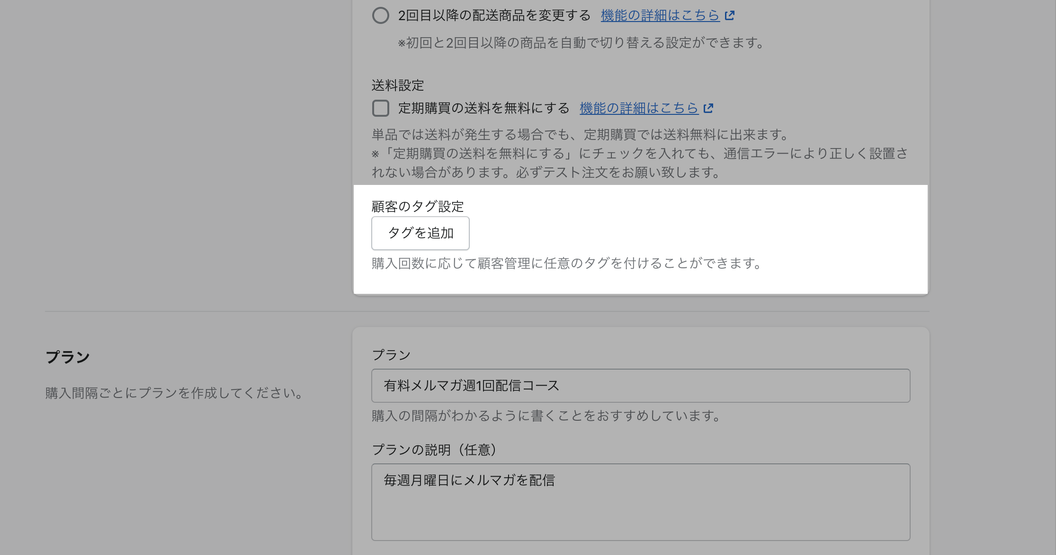Focus the プラン name field with 有料メルマガ週1回配信コース
This screenshot has height=555, width=1056.
[x=640, y=385]
